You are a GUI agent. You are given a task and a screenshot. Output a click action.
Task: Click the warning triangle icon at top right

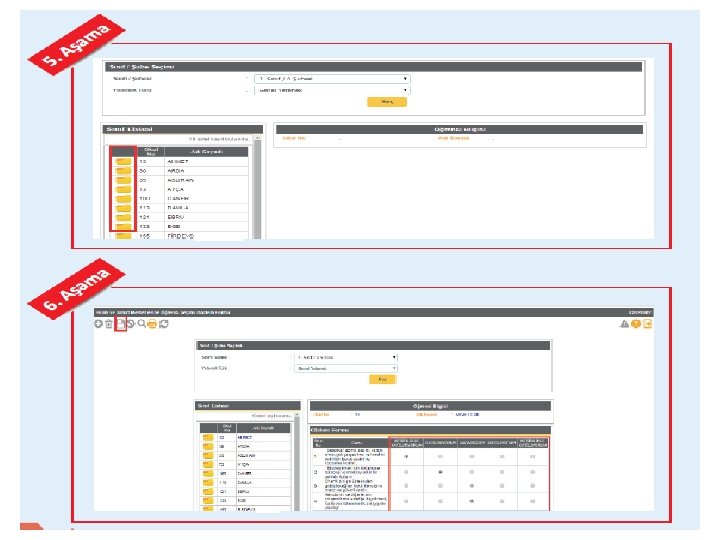[x=624, y=324]
